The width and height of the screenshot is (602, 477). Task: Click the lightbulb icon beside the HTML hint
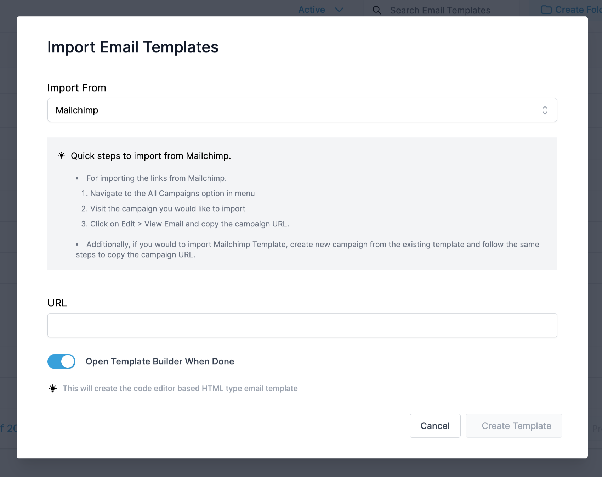pyautogui.click(x=53, y=388)
